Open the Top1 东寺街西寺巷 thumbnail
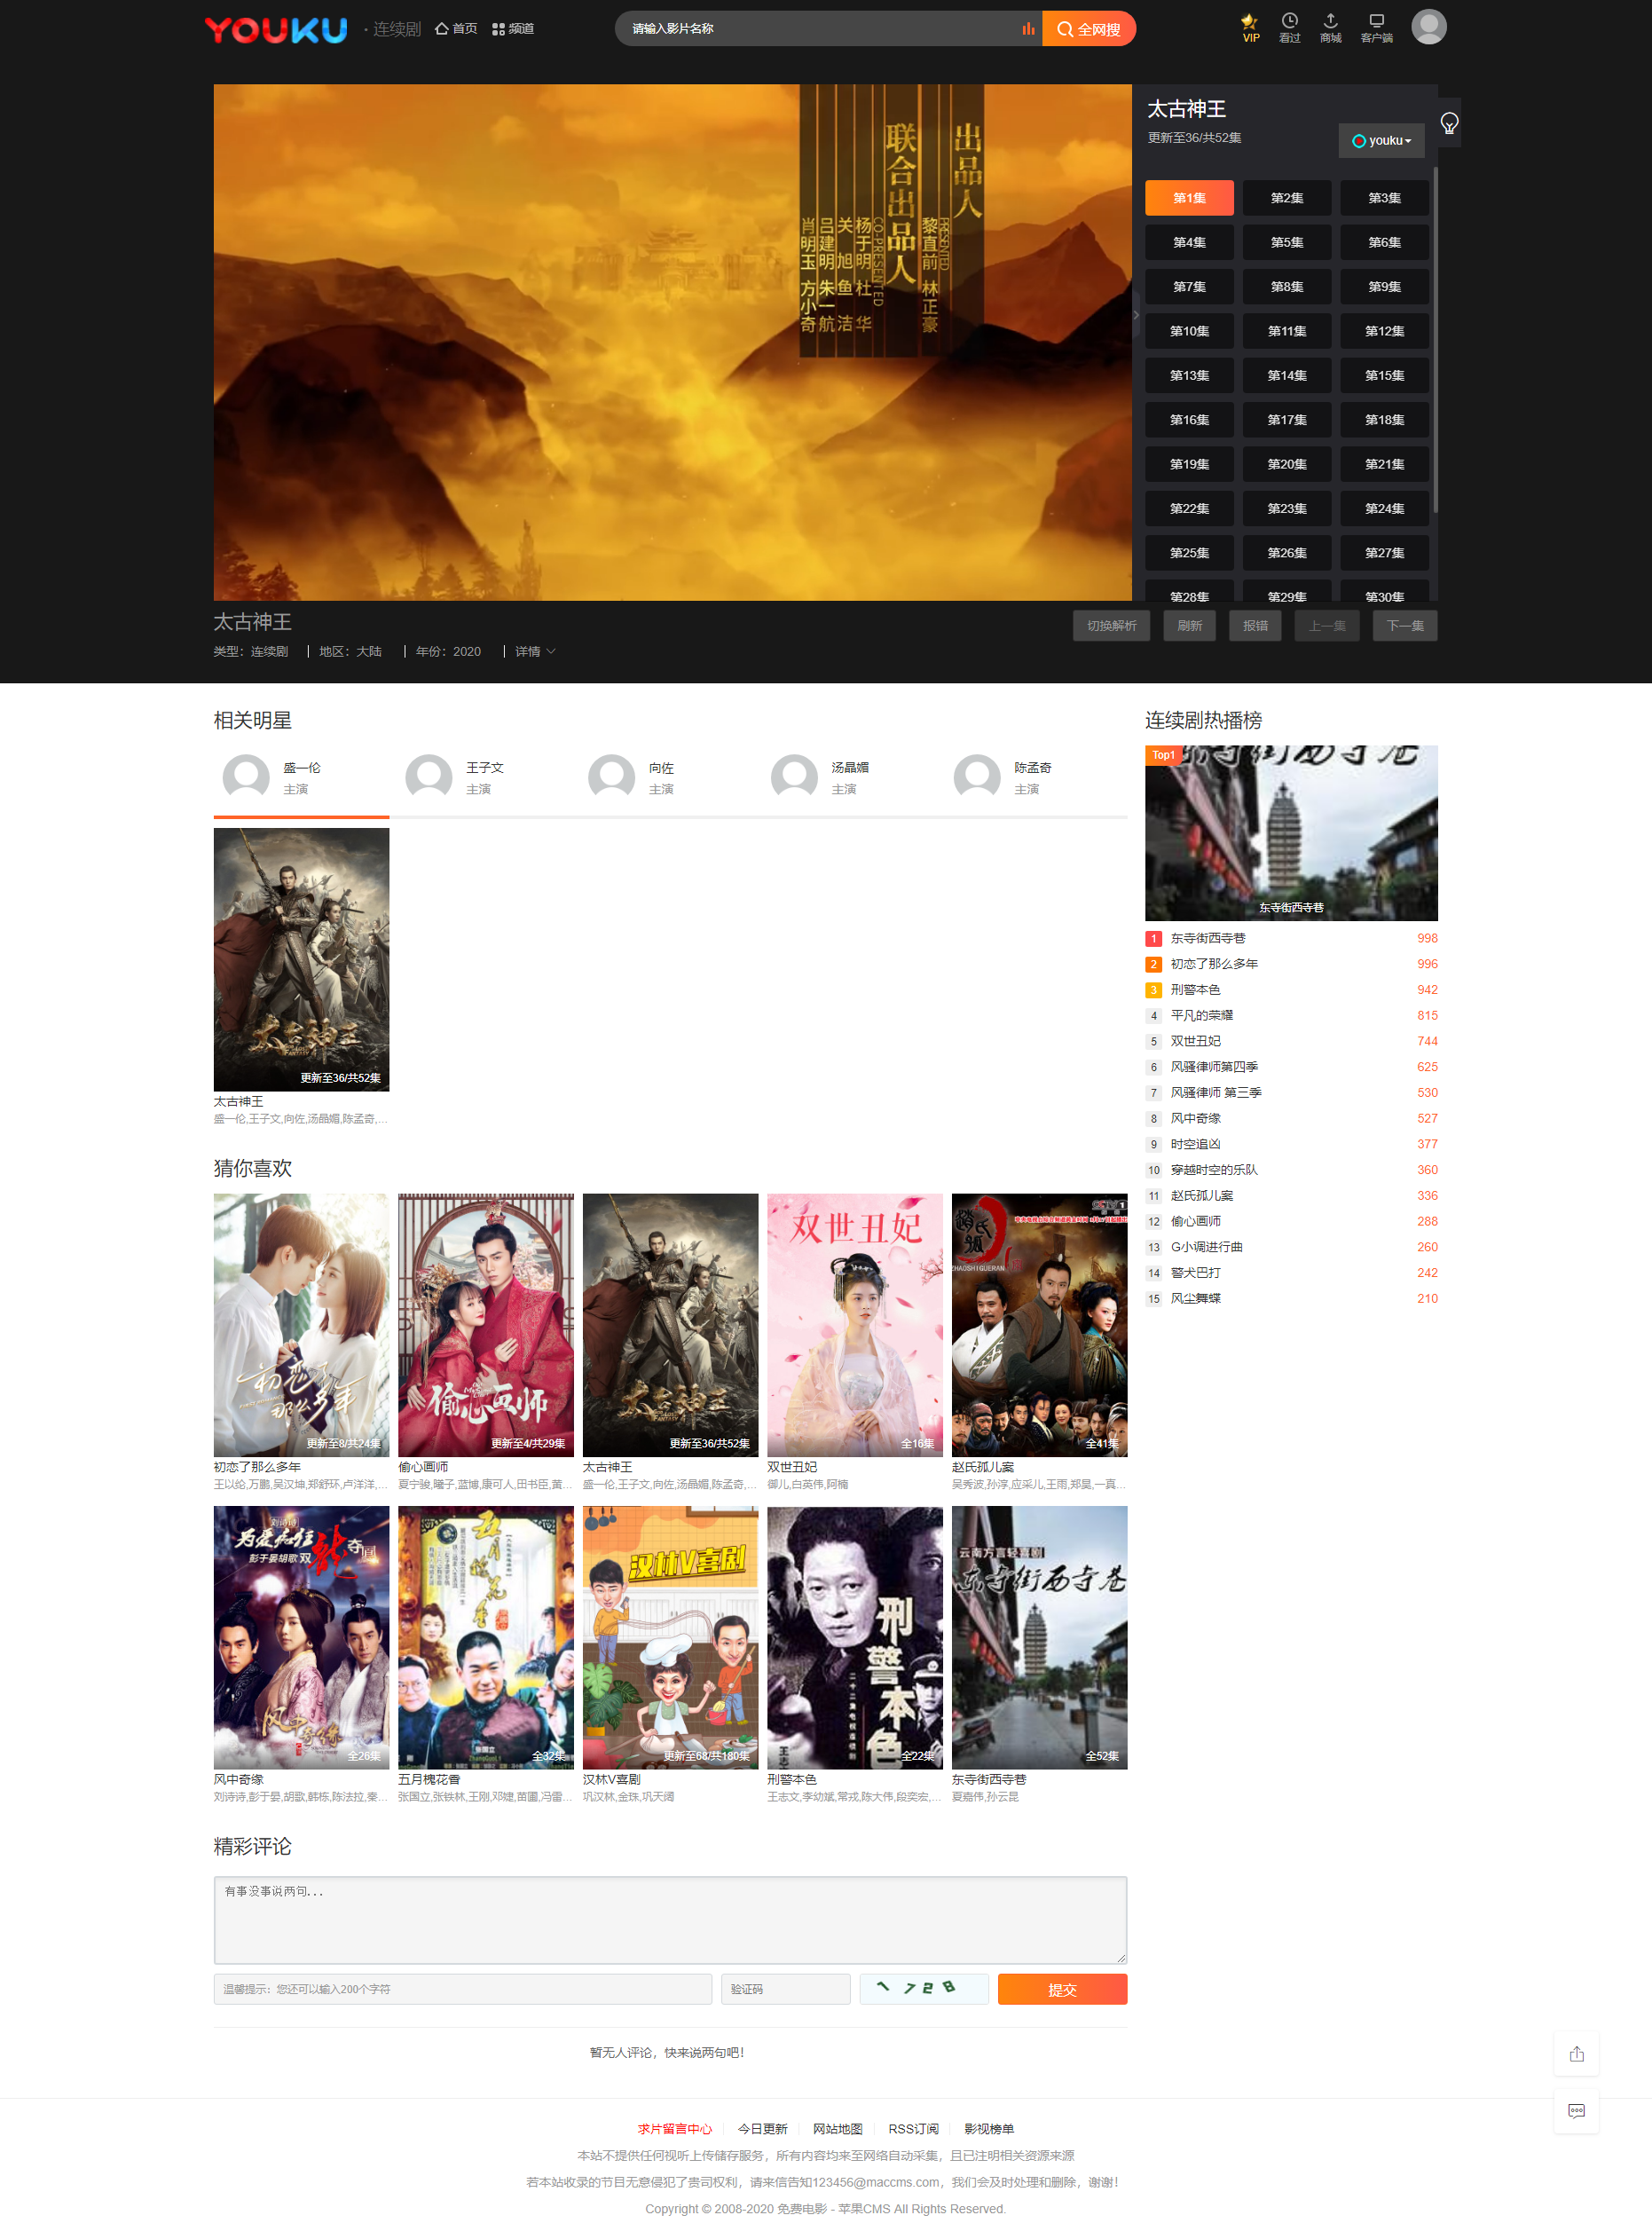 (1291, 832)
